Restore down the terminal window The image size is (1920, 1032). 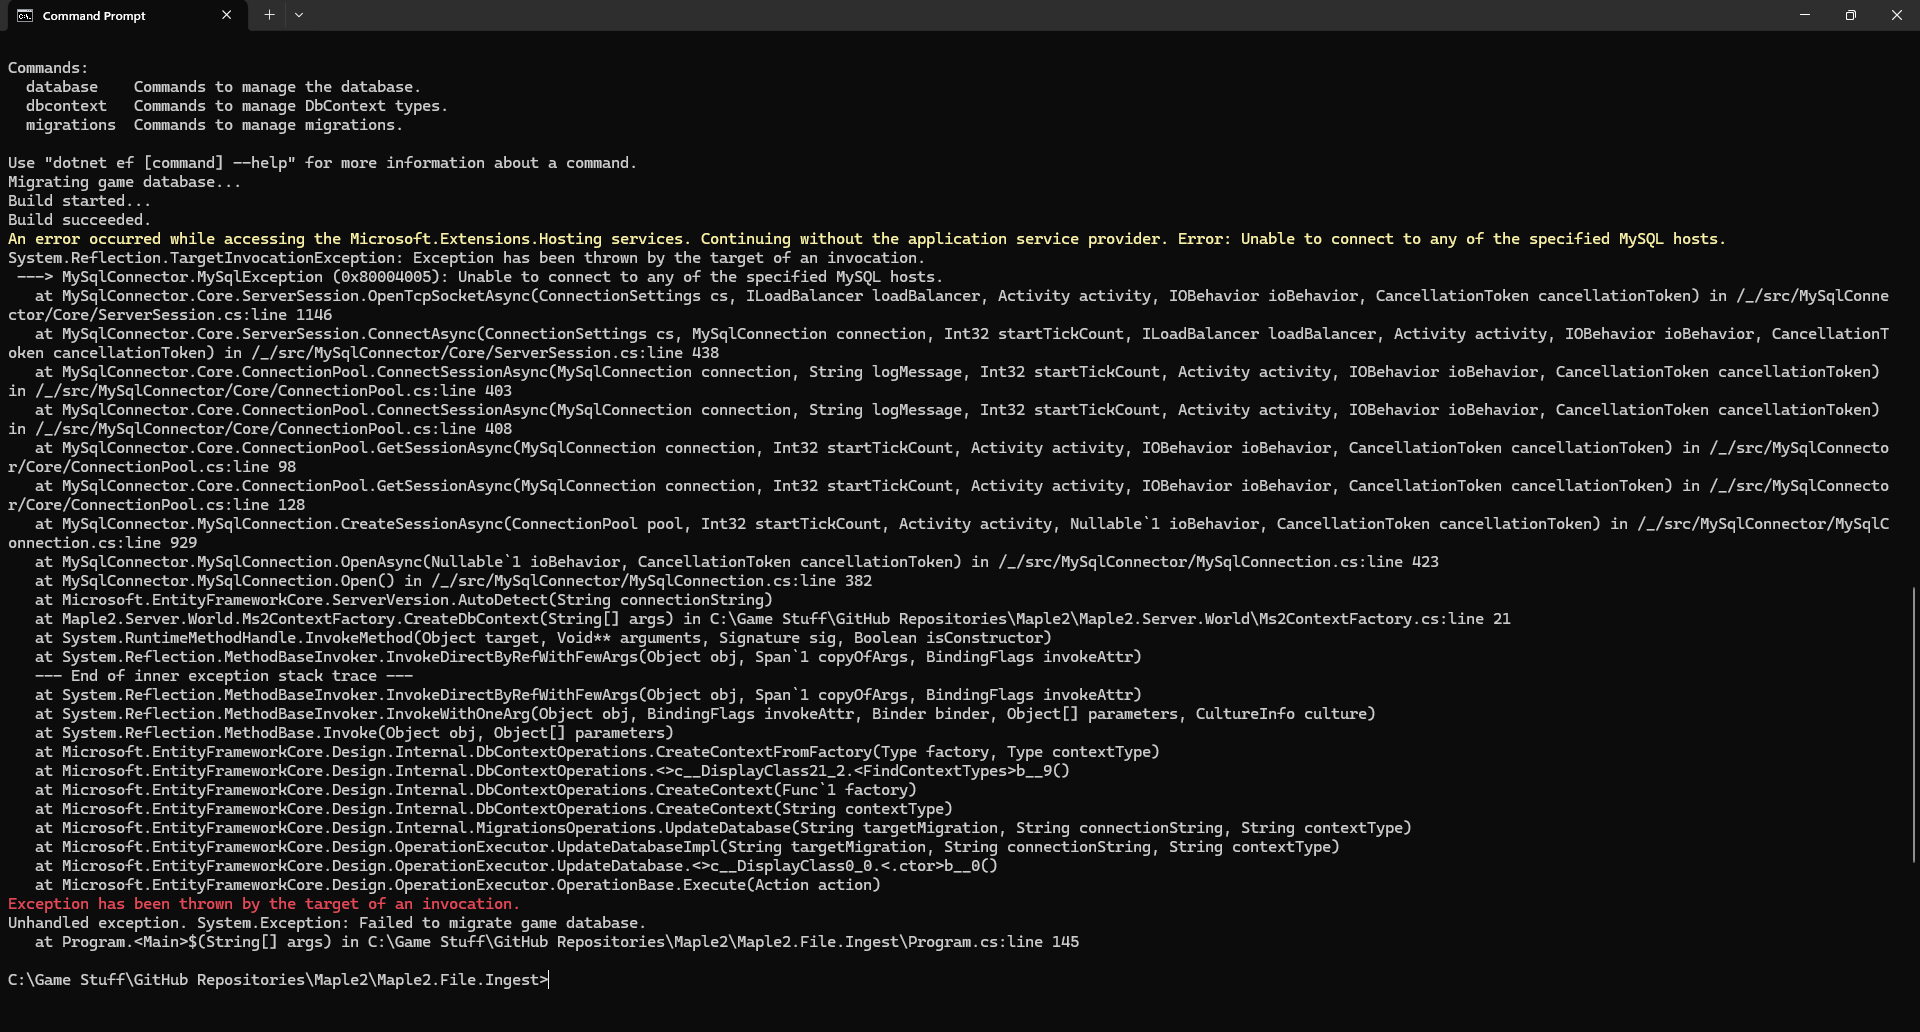pos(1851,15)
